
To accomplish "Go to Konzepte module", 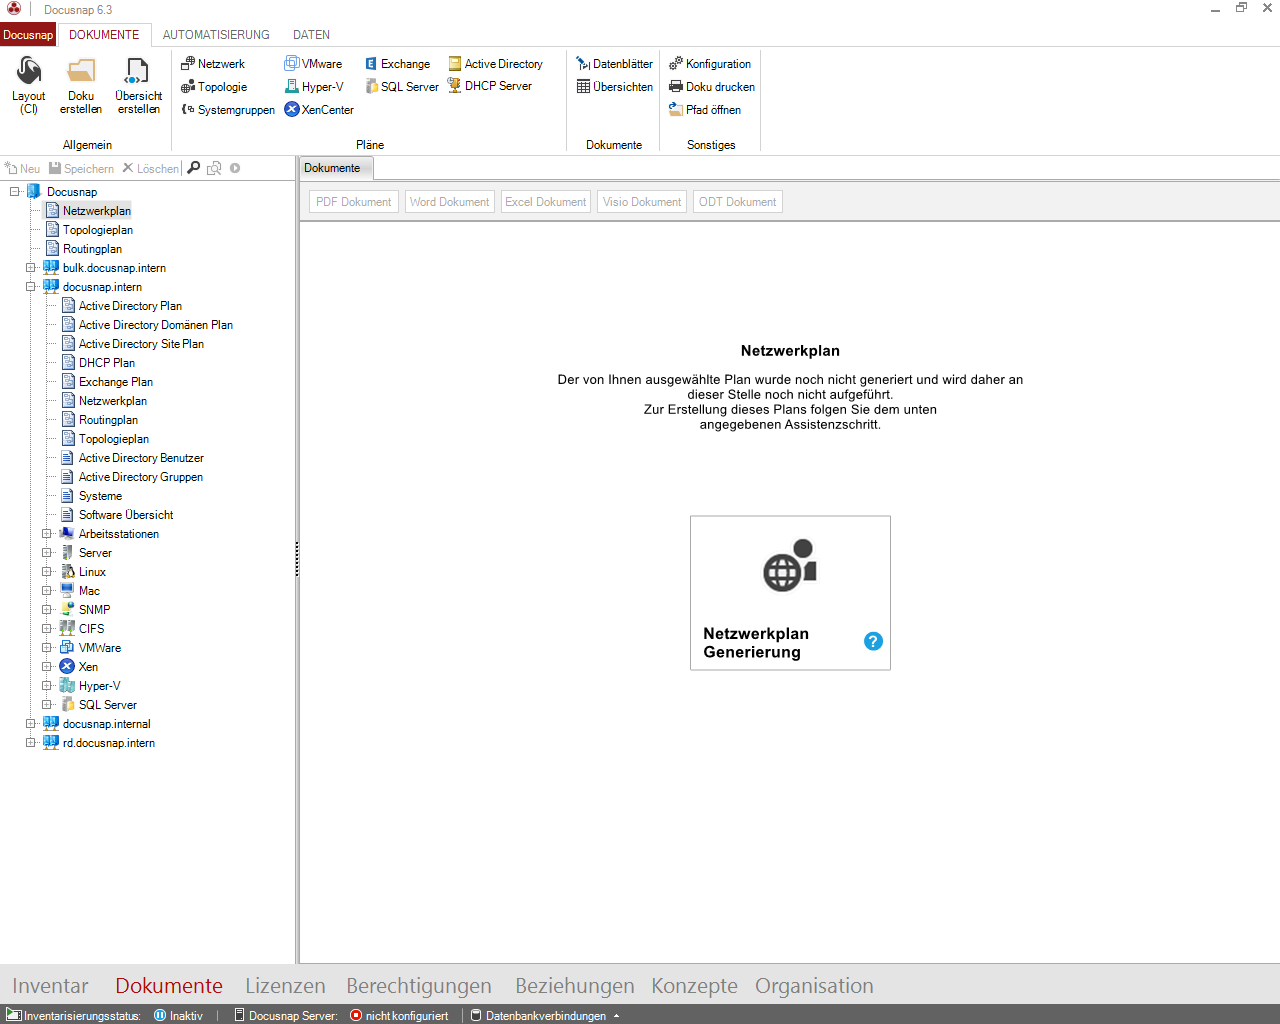I will (x=694, y=986).
